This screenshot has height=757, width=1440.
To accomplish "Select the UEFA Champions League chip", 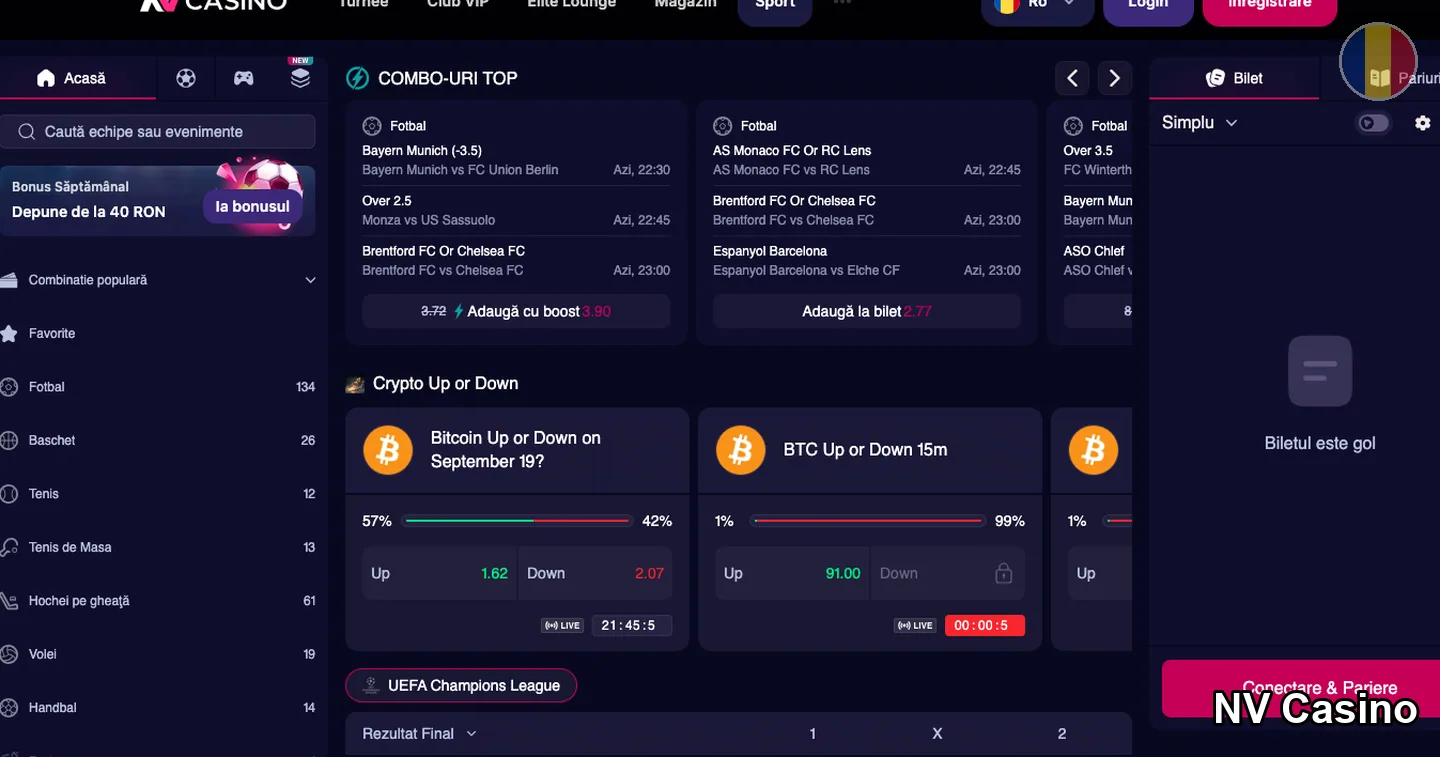I will (x=461, y=685).
